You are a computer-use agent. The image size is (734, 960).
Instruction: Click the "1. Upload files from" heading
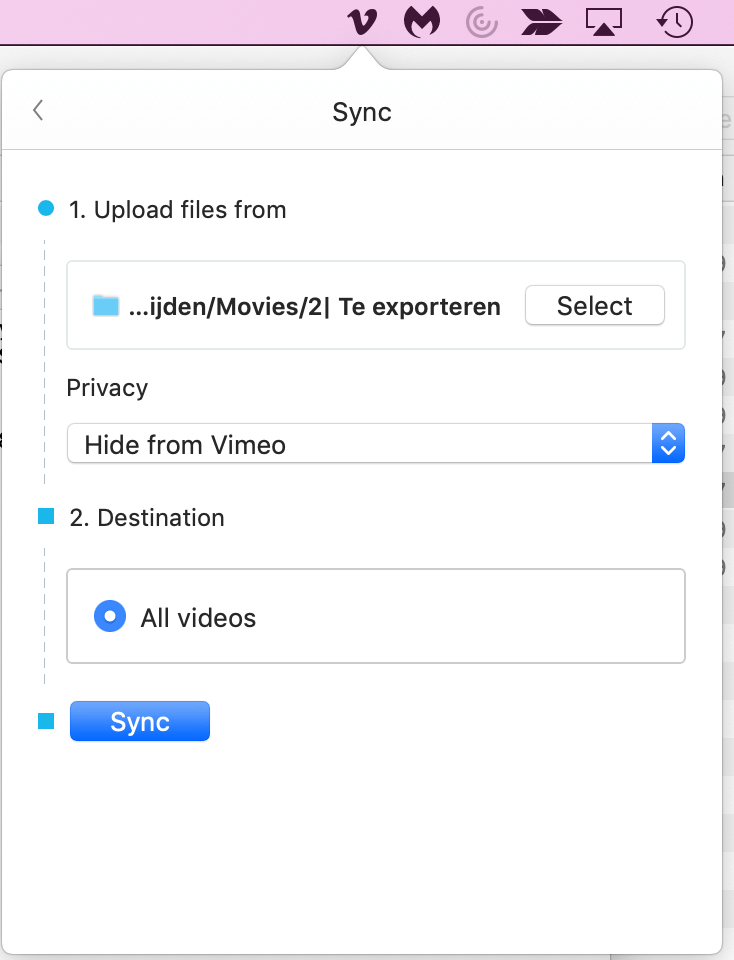tap(177, 210)
